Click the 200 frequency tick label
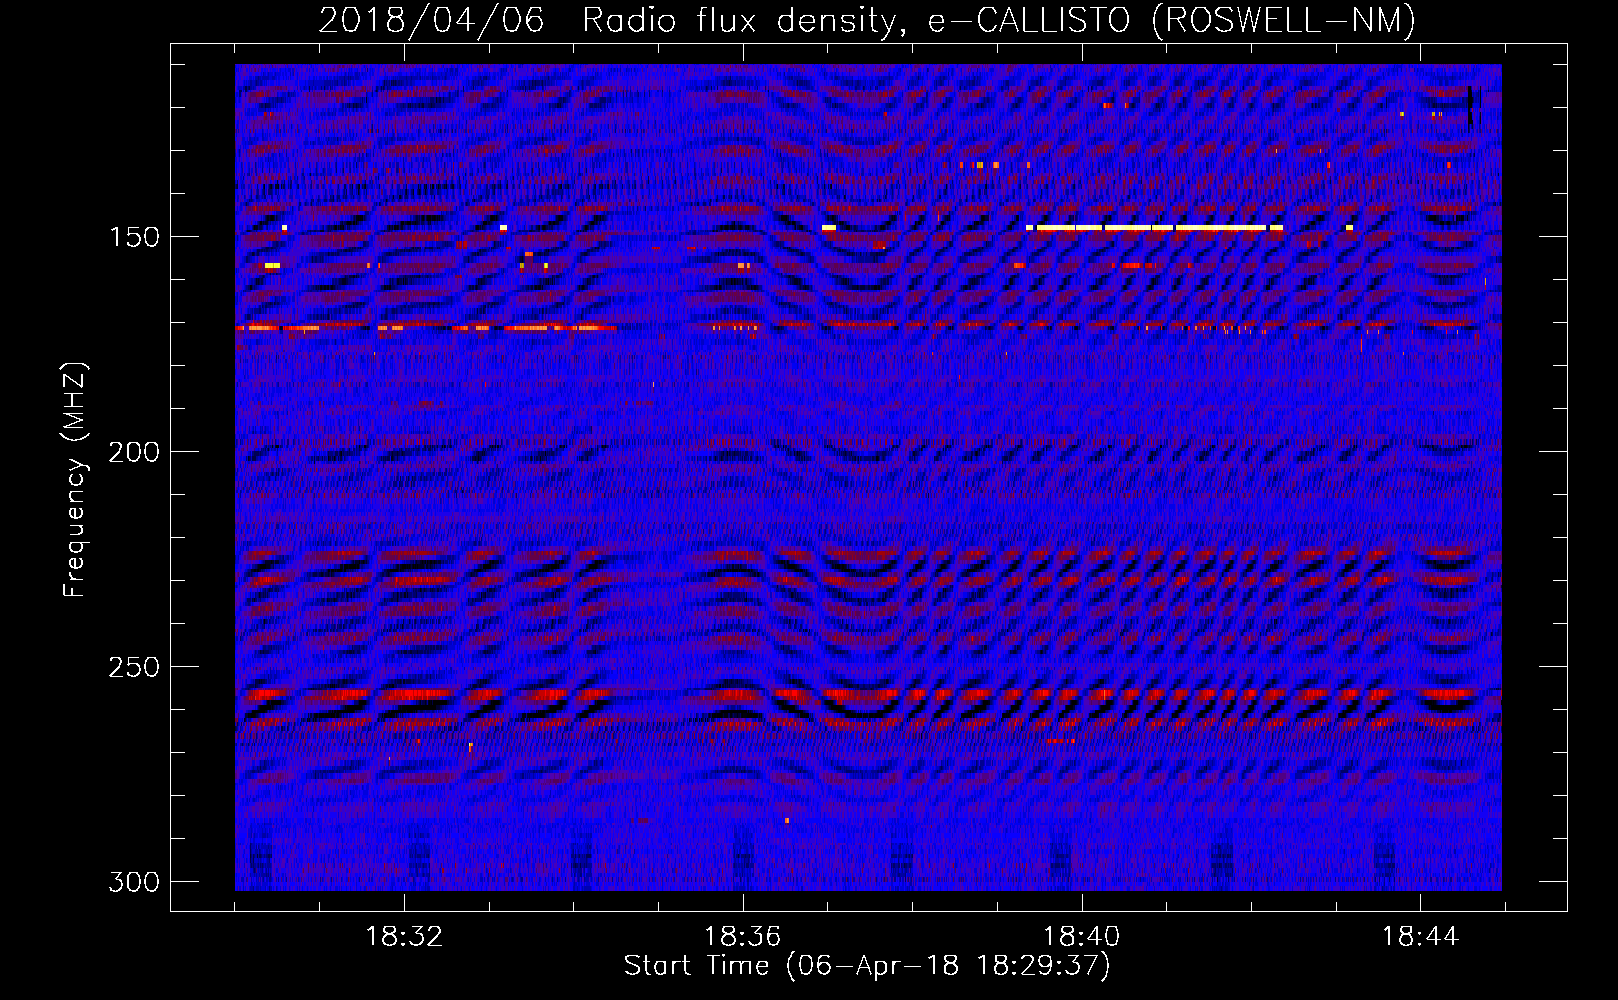 click(134, 452)
